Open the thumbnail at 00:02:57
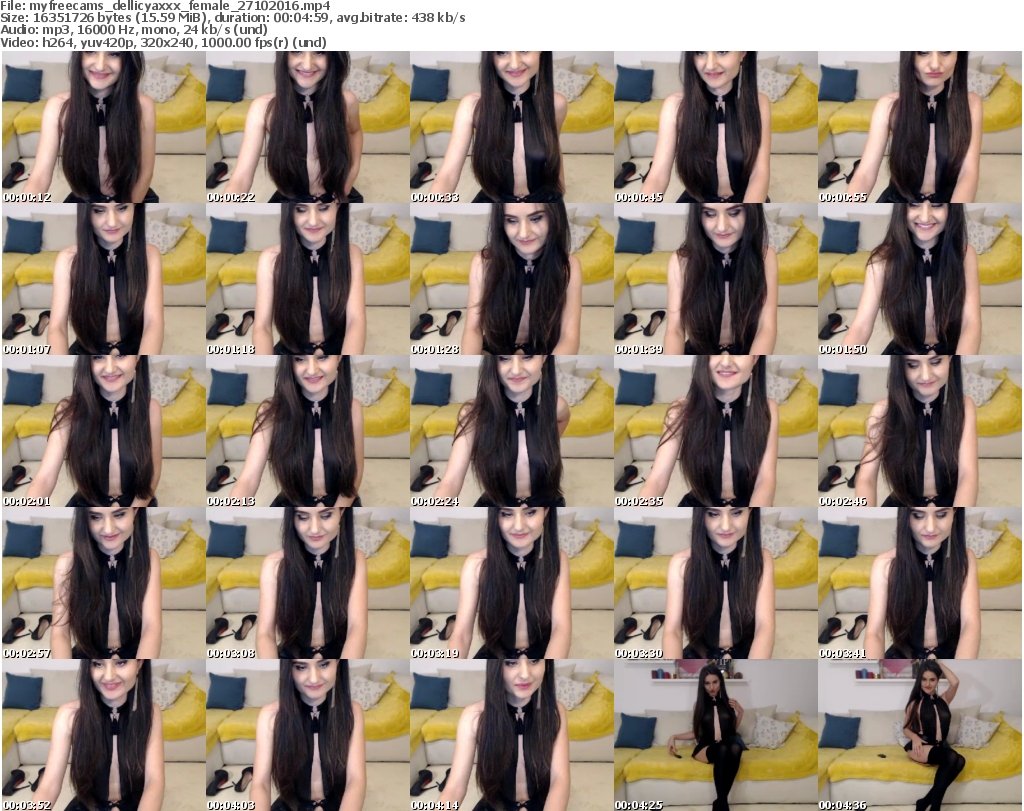Image resolution: width=1024 pixels, height=811 pixels. tap(103, 583)
